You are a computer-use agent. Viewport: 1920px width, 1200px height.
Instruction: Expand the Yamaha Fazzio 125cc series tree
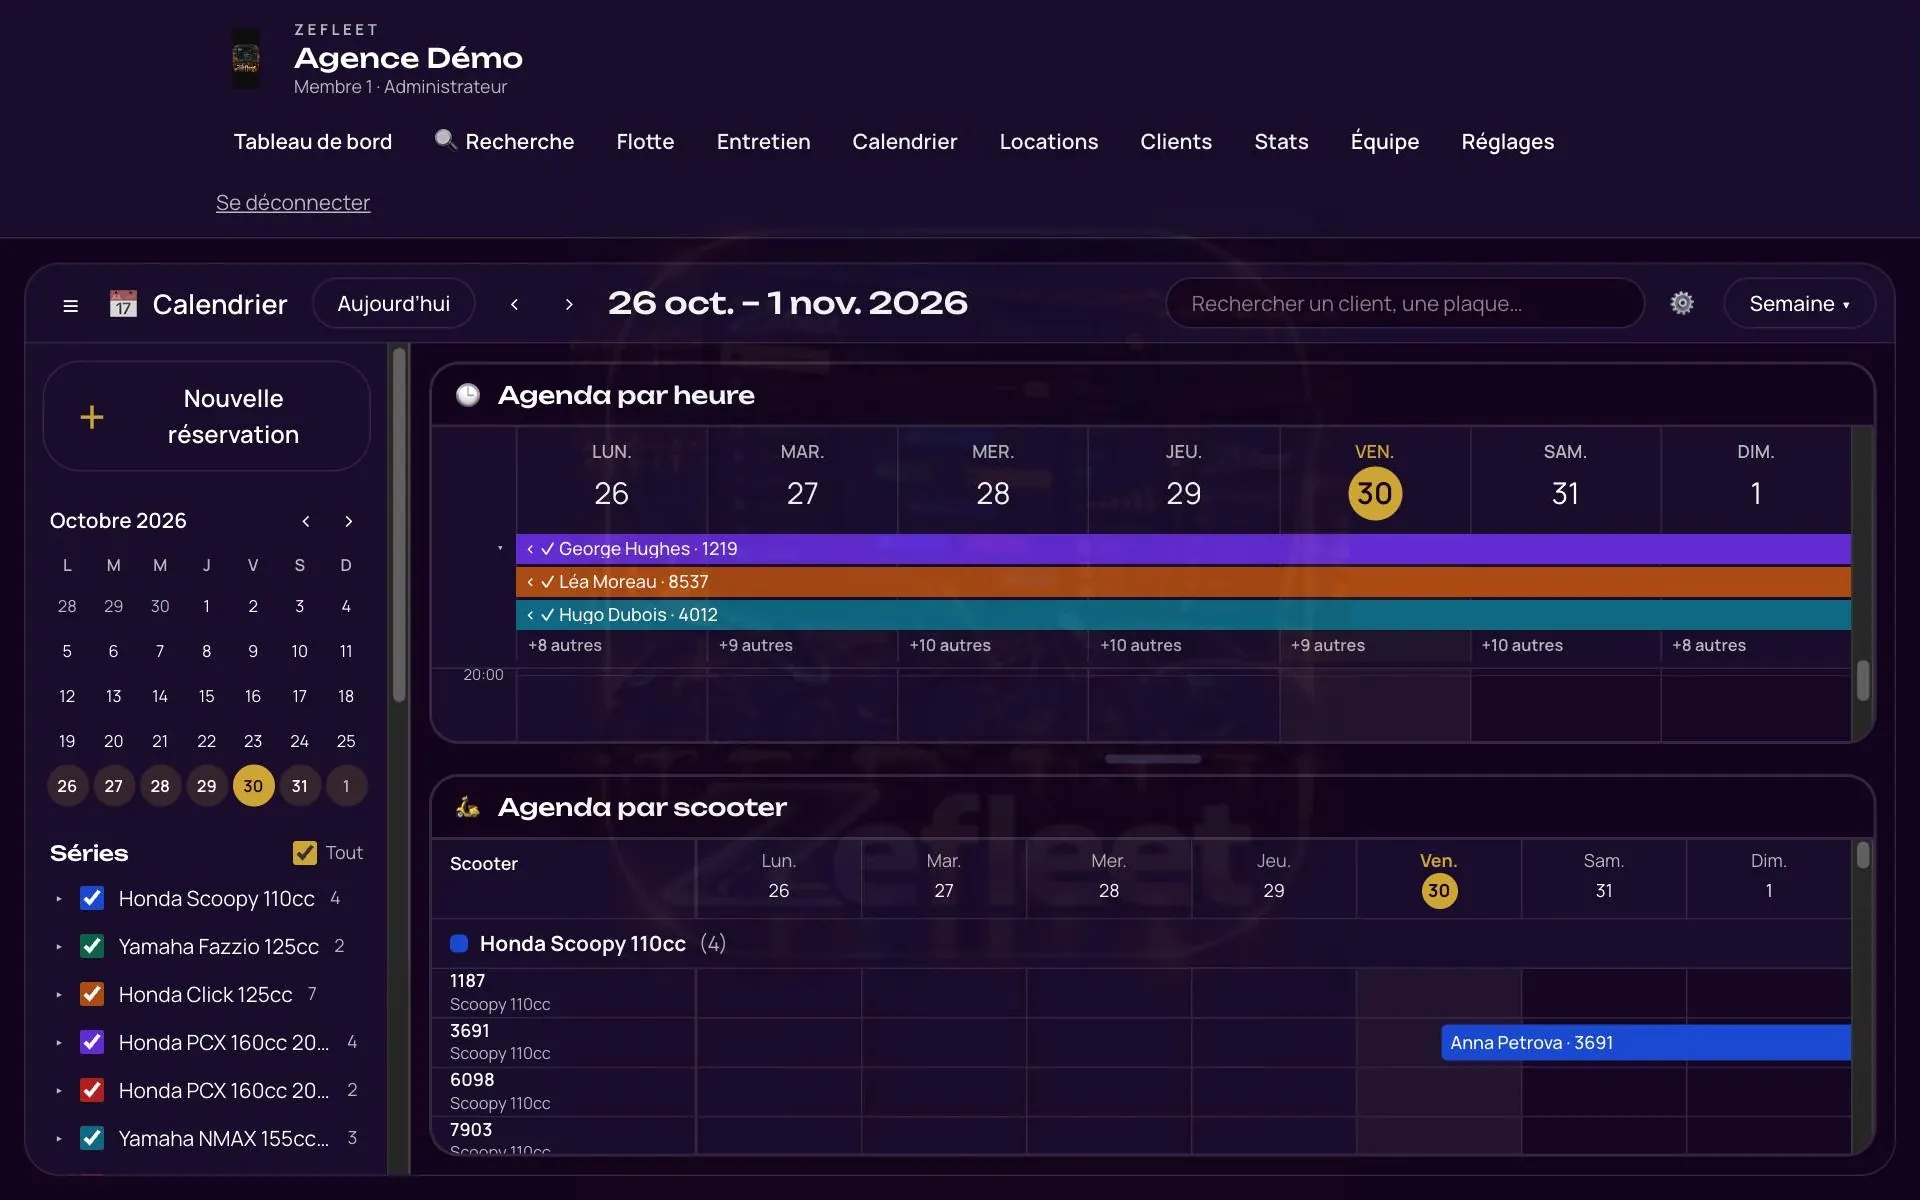[x=59, y=947]
